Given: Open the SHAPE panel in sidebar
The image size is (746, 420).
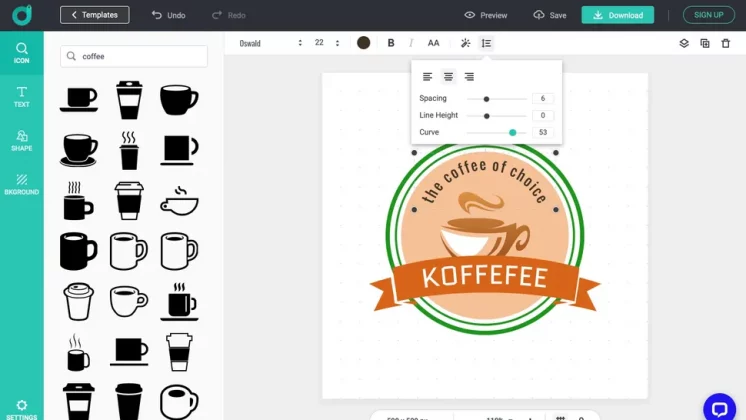Looking at the screenshot, I should 21,140.
